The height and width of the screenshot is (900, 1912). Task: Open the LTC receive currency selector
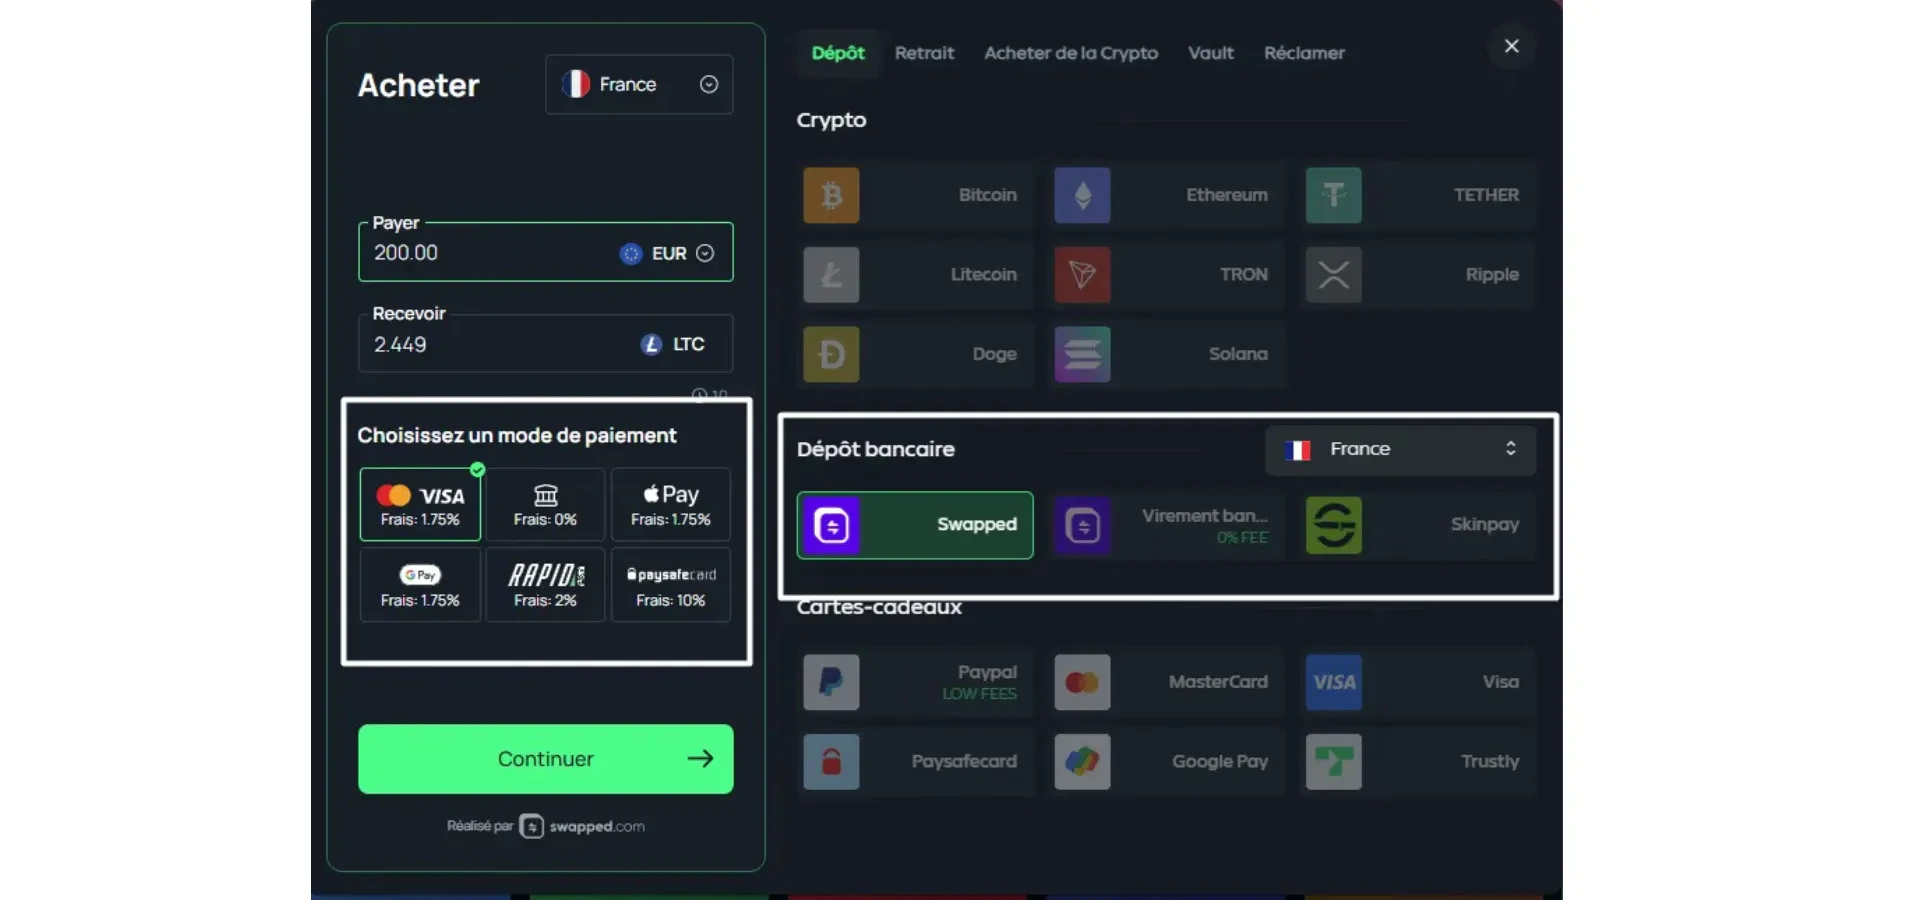pyautogui.click(x=673, y=344)
